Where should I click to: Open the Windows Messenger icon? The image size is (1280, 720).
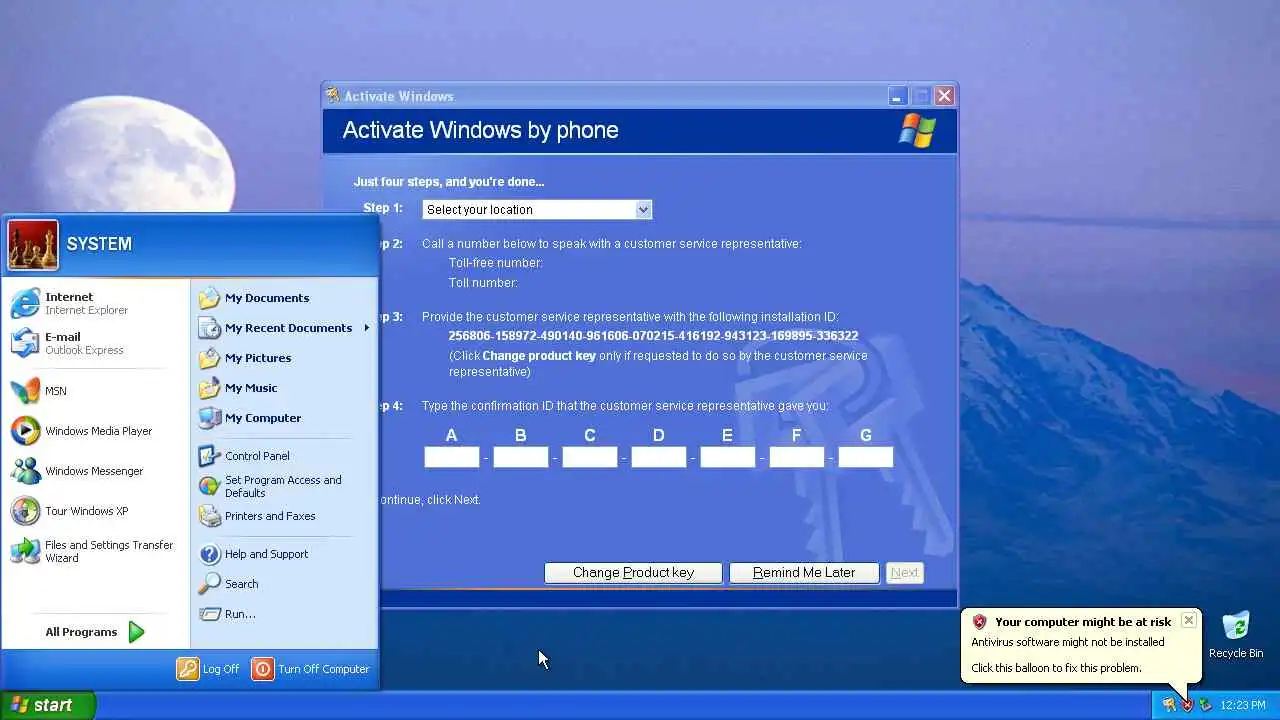click(x=25, y=471)
